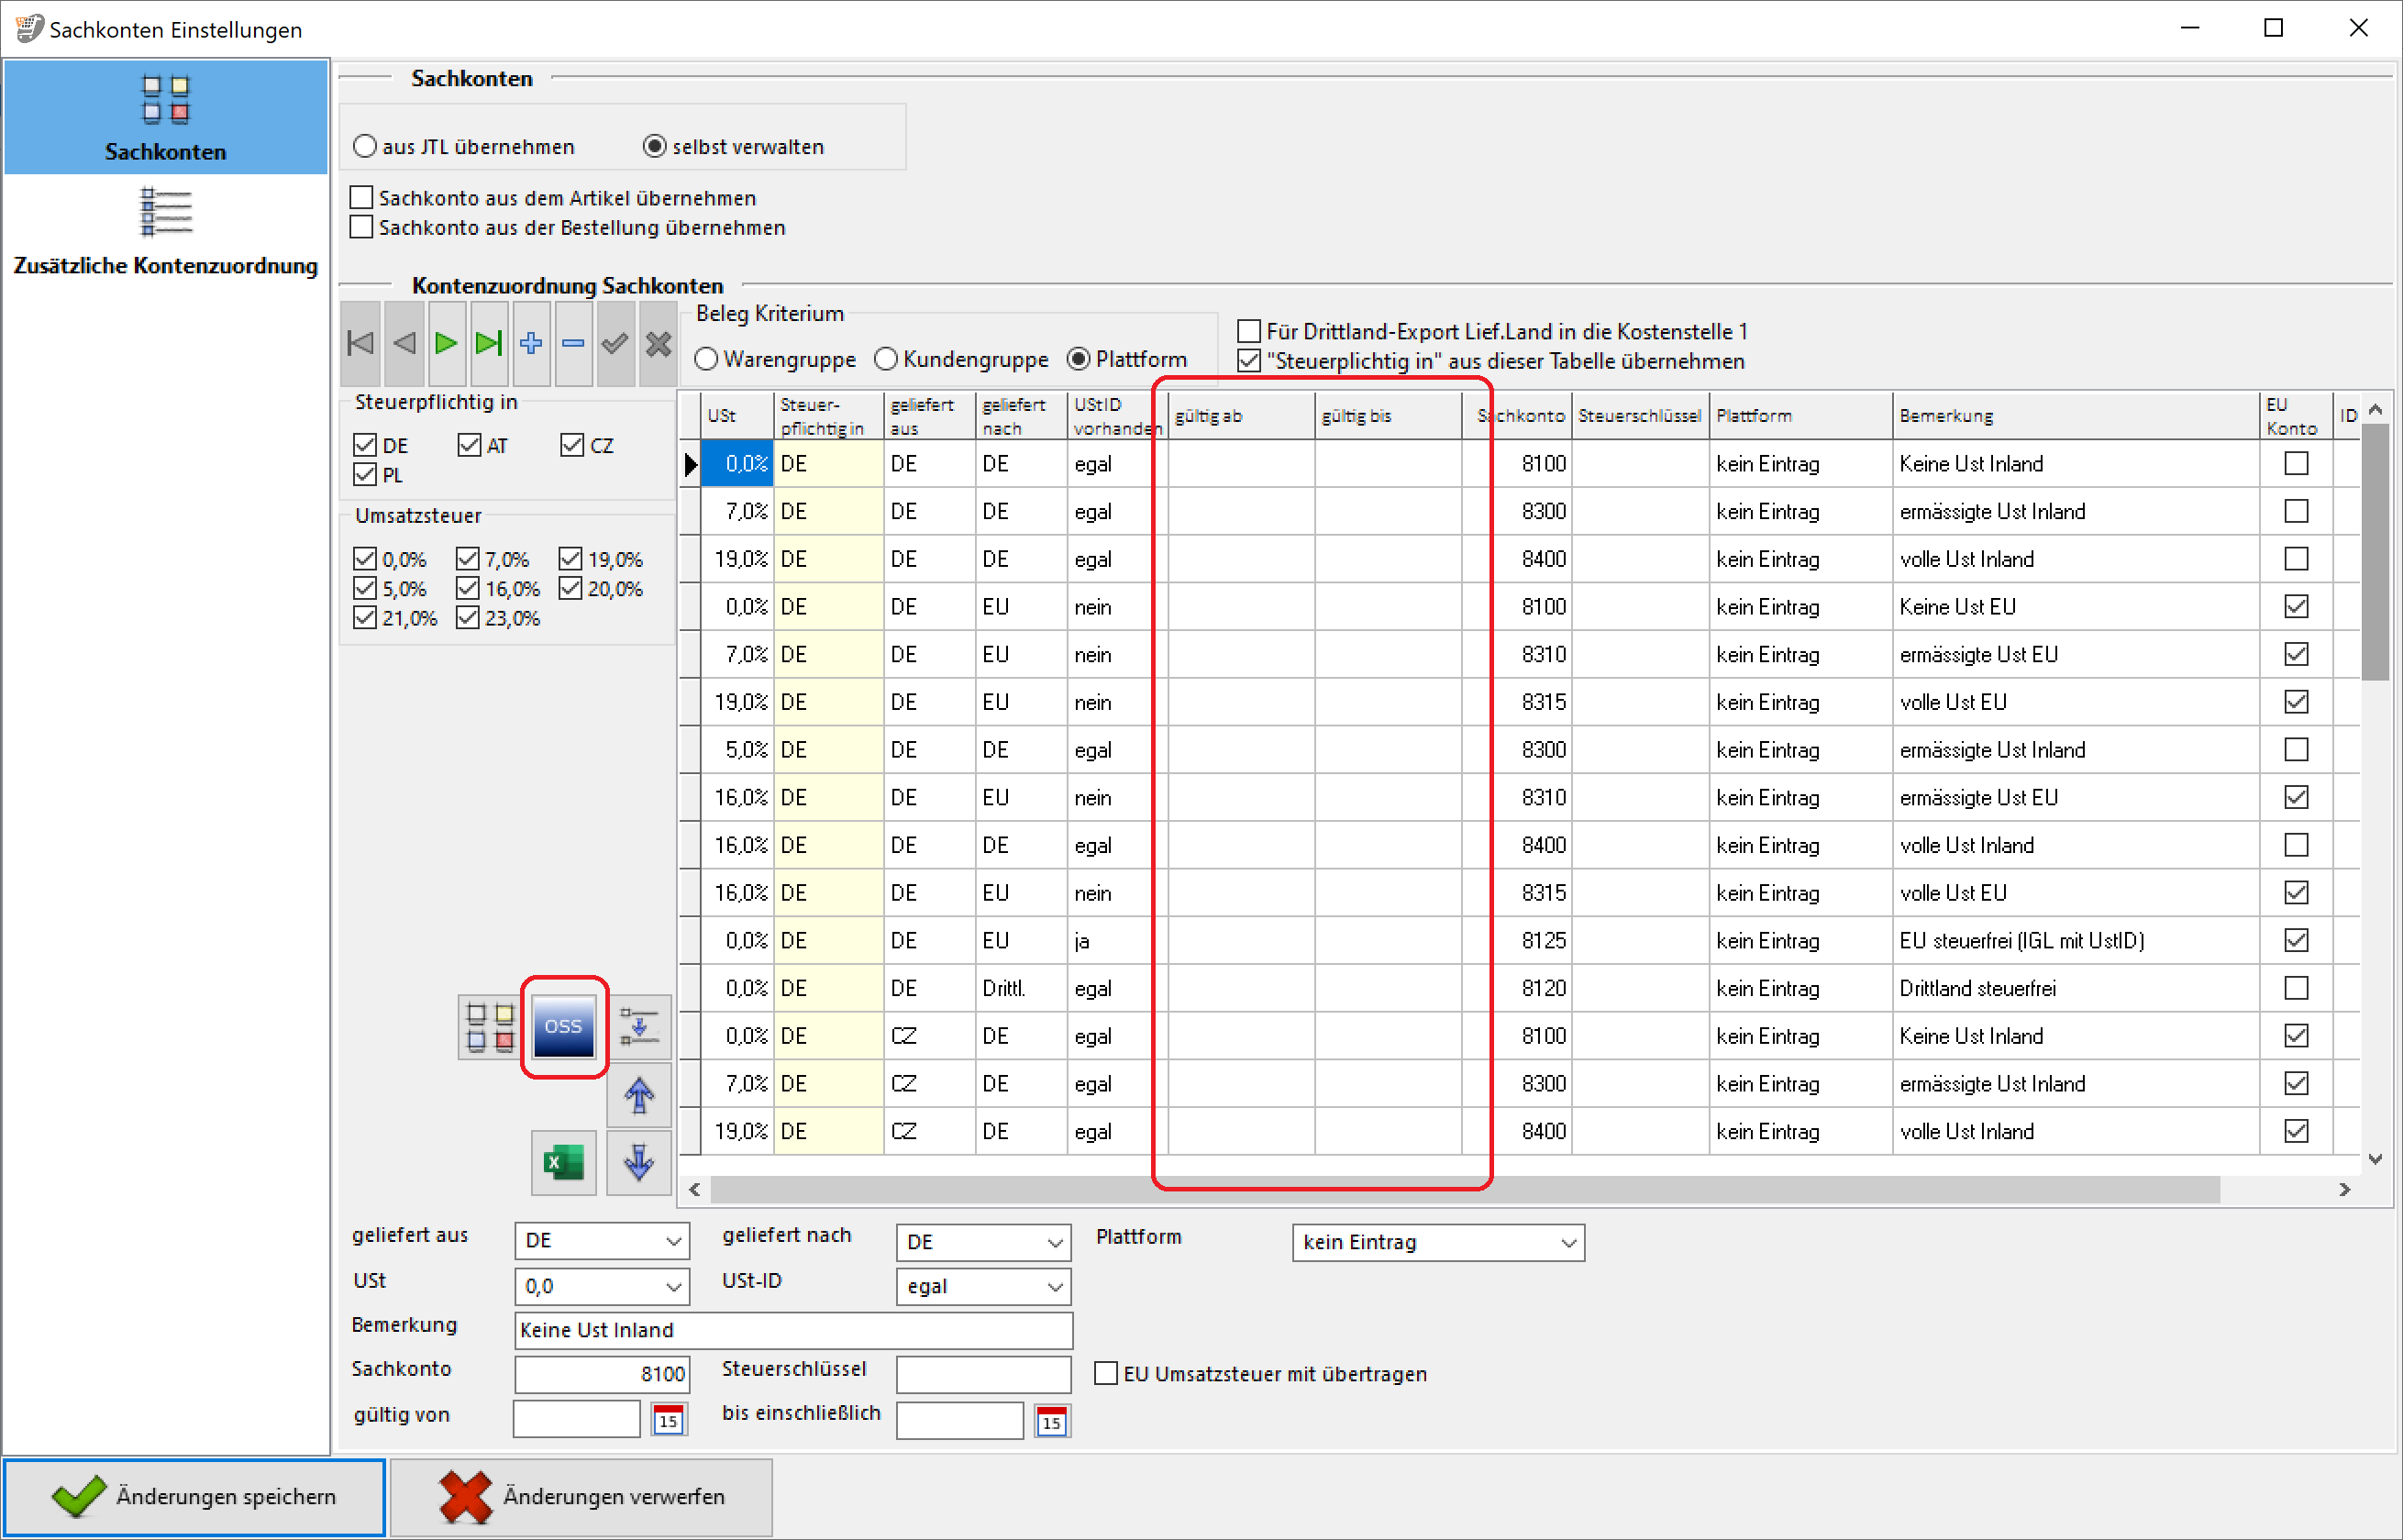
Task: Click the Excel export icon
Action: (x=563, y=1162)
